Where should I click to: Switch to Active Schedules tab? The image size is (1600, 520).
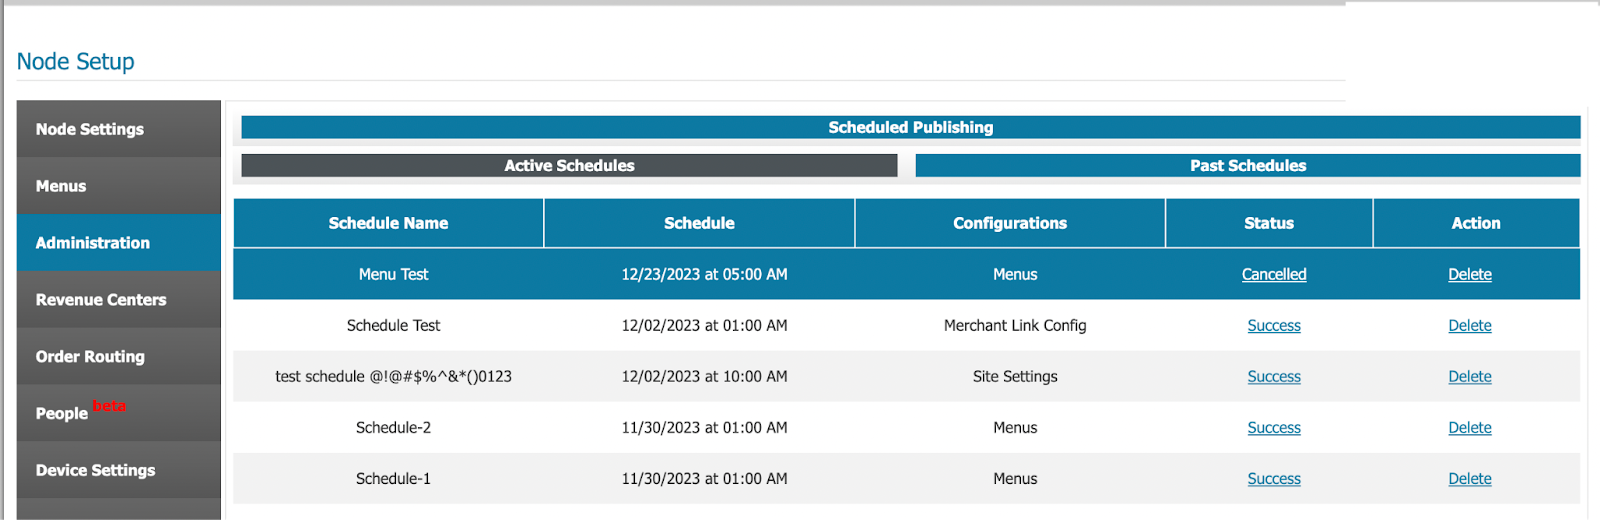[569, 166]
